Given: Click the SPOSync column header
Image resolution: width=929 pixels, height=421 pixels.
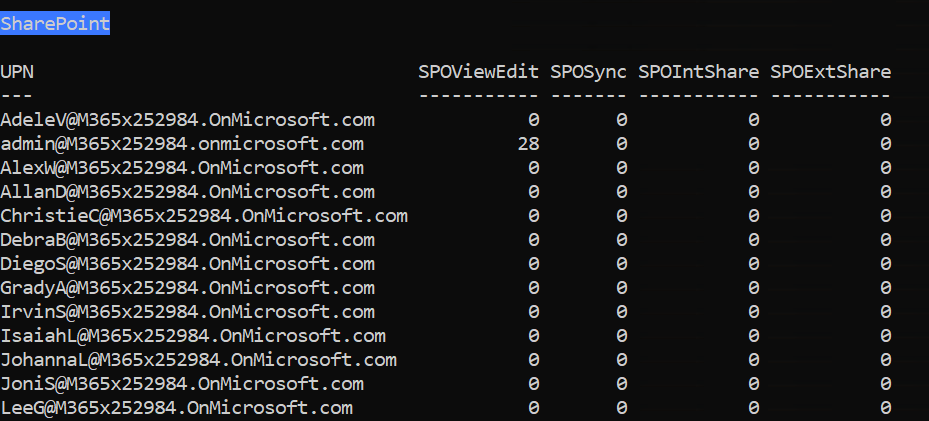Looking at the screenshot, I should [x=588, y=72].
